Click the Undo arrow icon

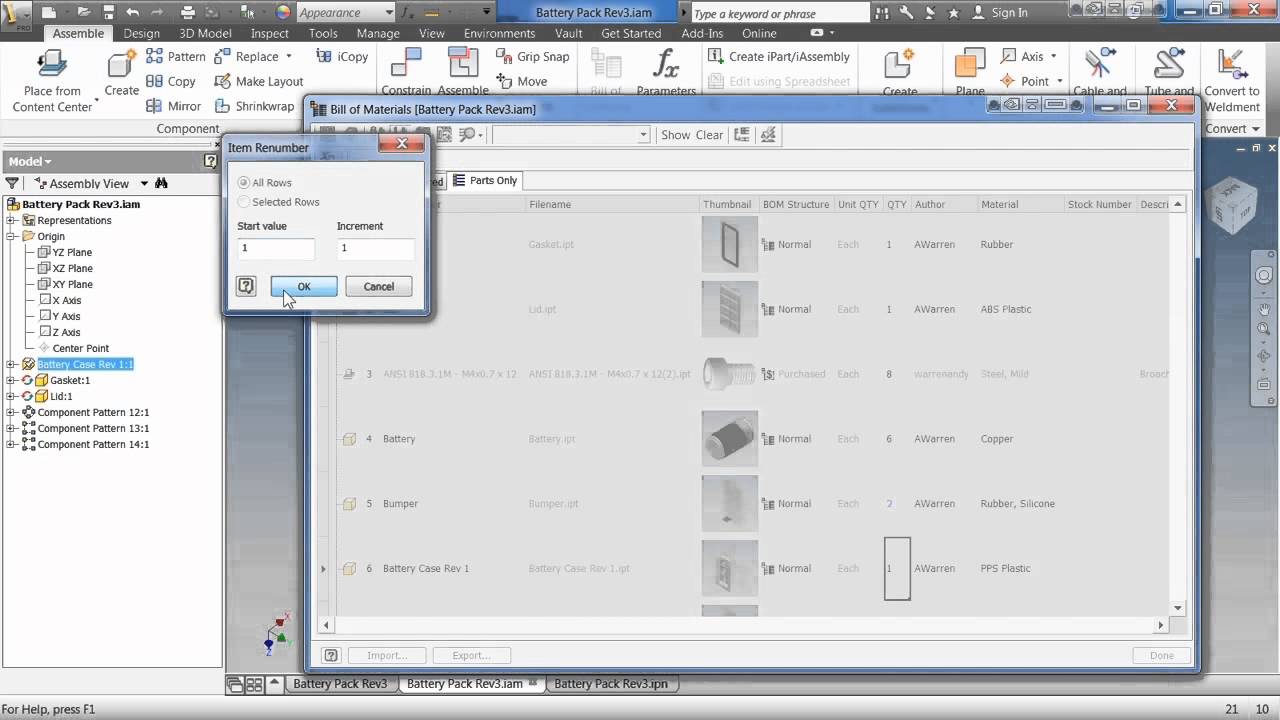[132, 12]
